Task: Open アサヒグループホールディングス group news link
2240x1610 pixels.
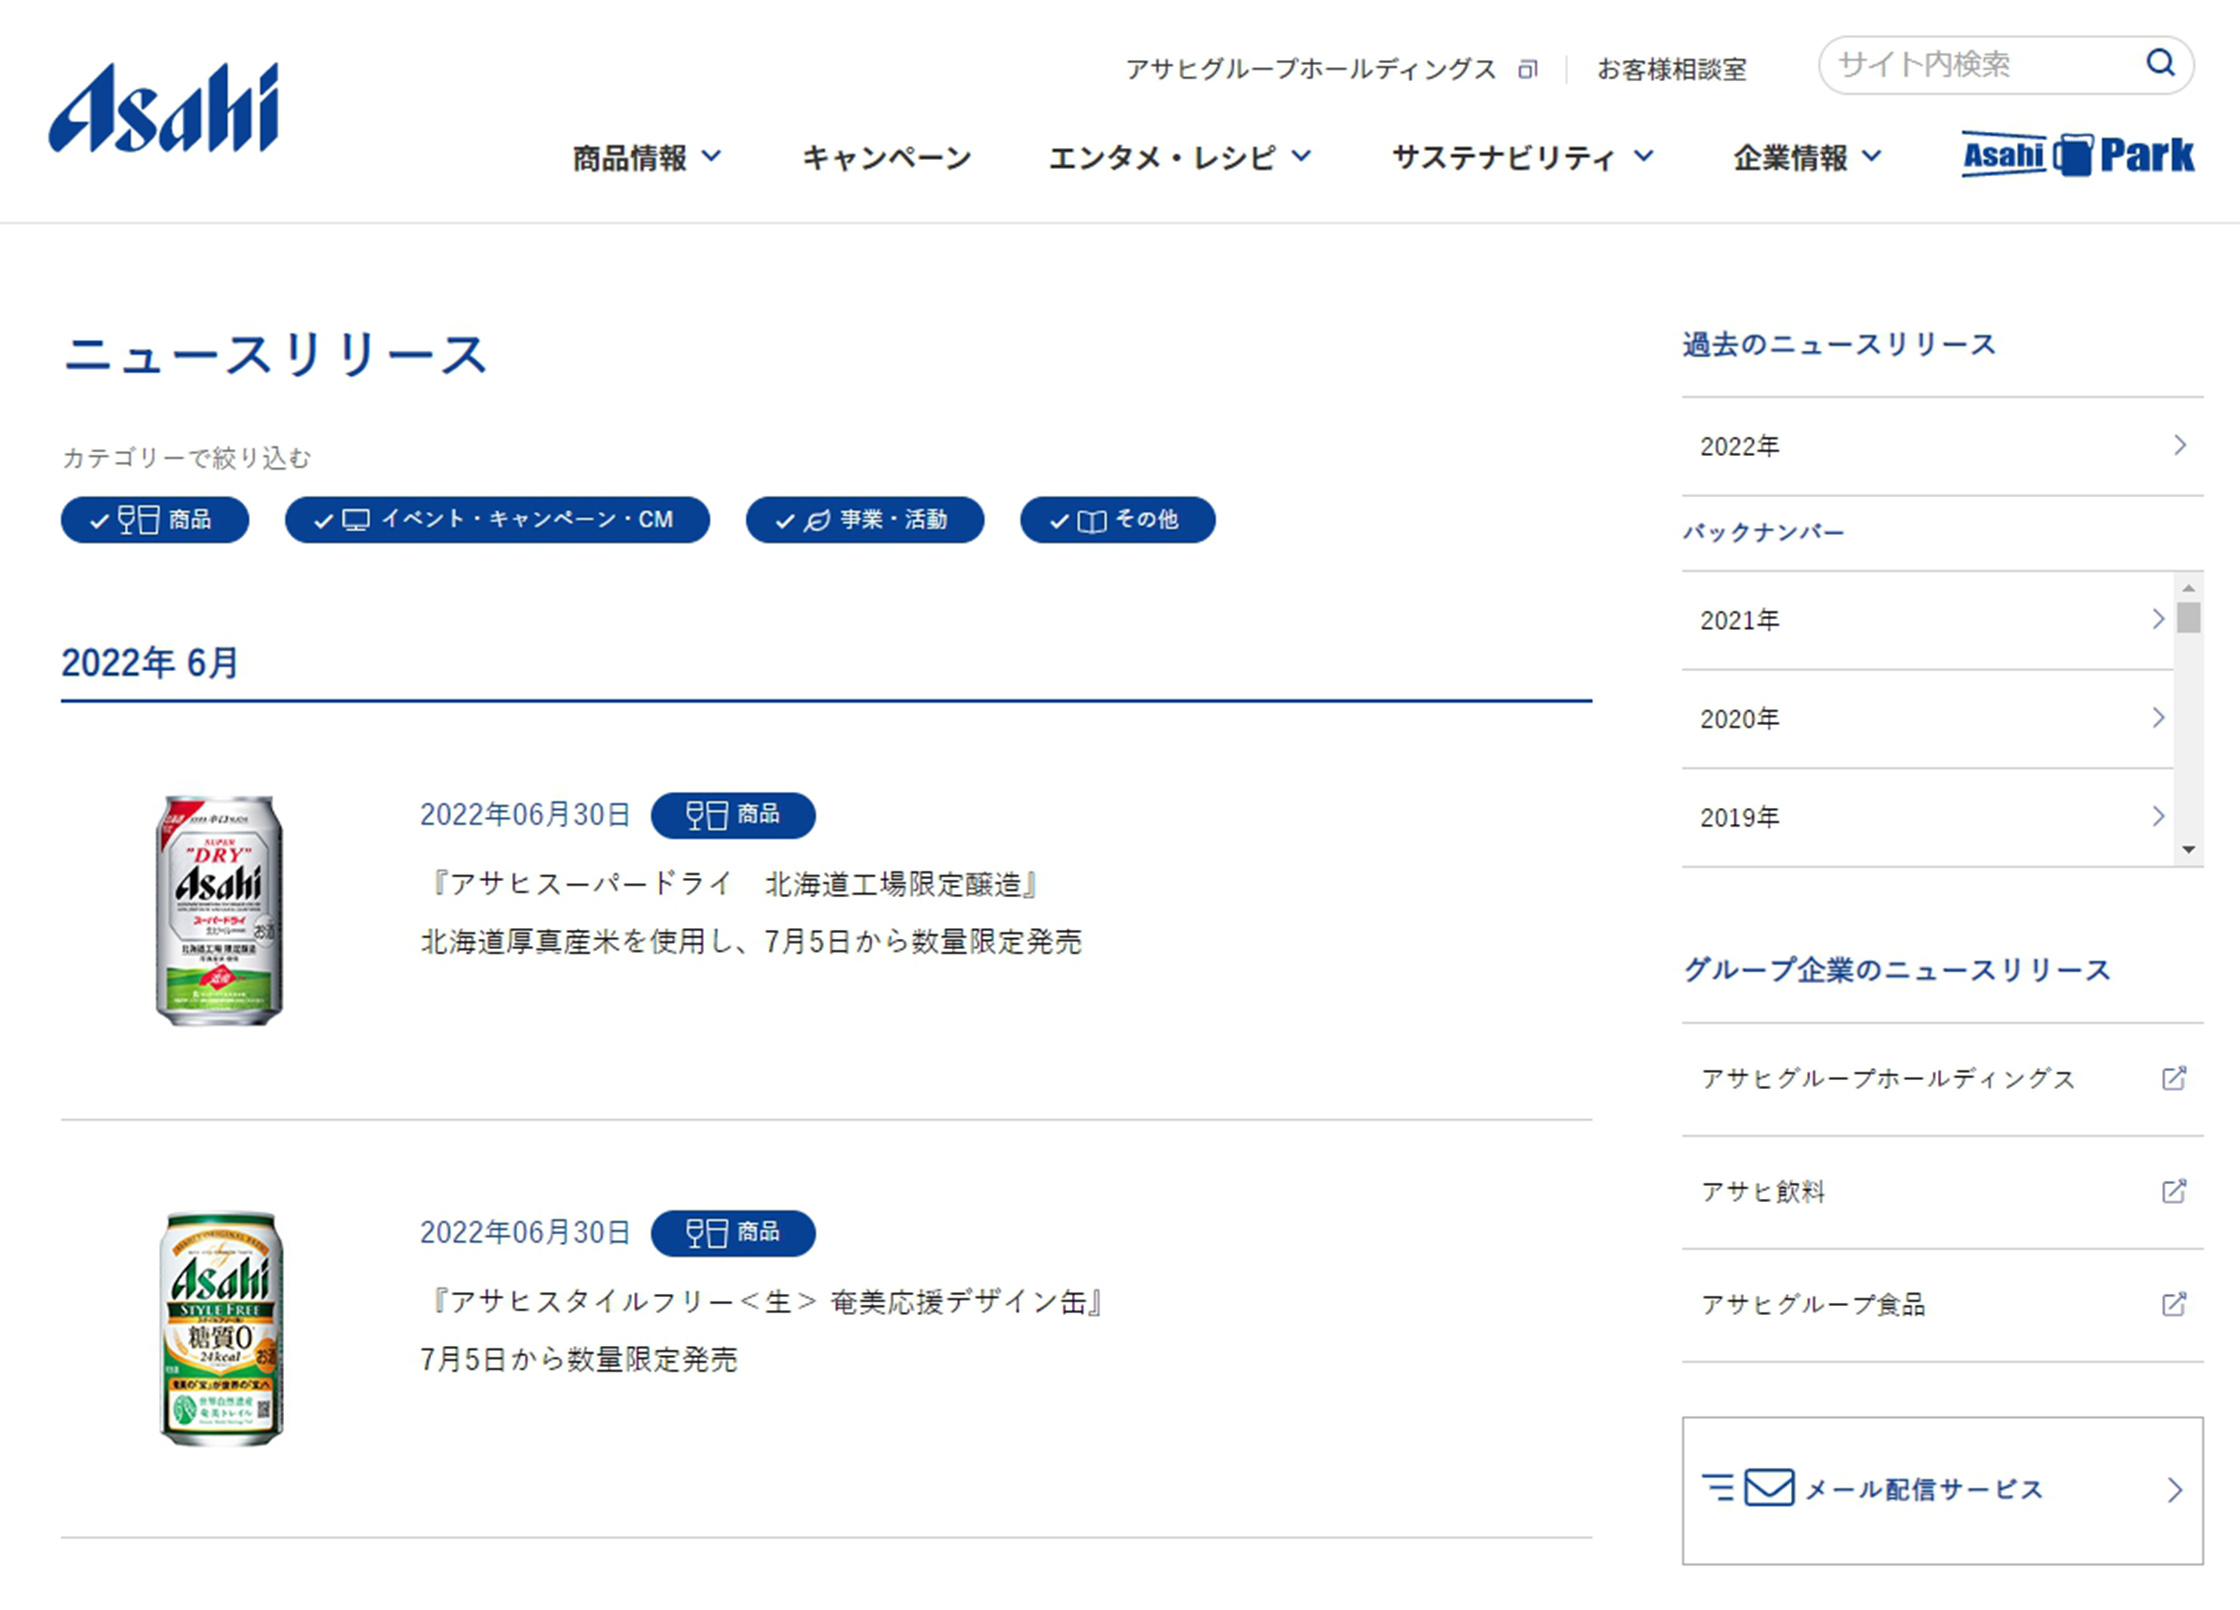Action: tap(1942, 1078)
